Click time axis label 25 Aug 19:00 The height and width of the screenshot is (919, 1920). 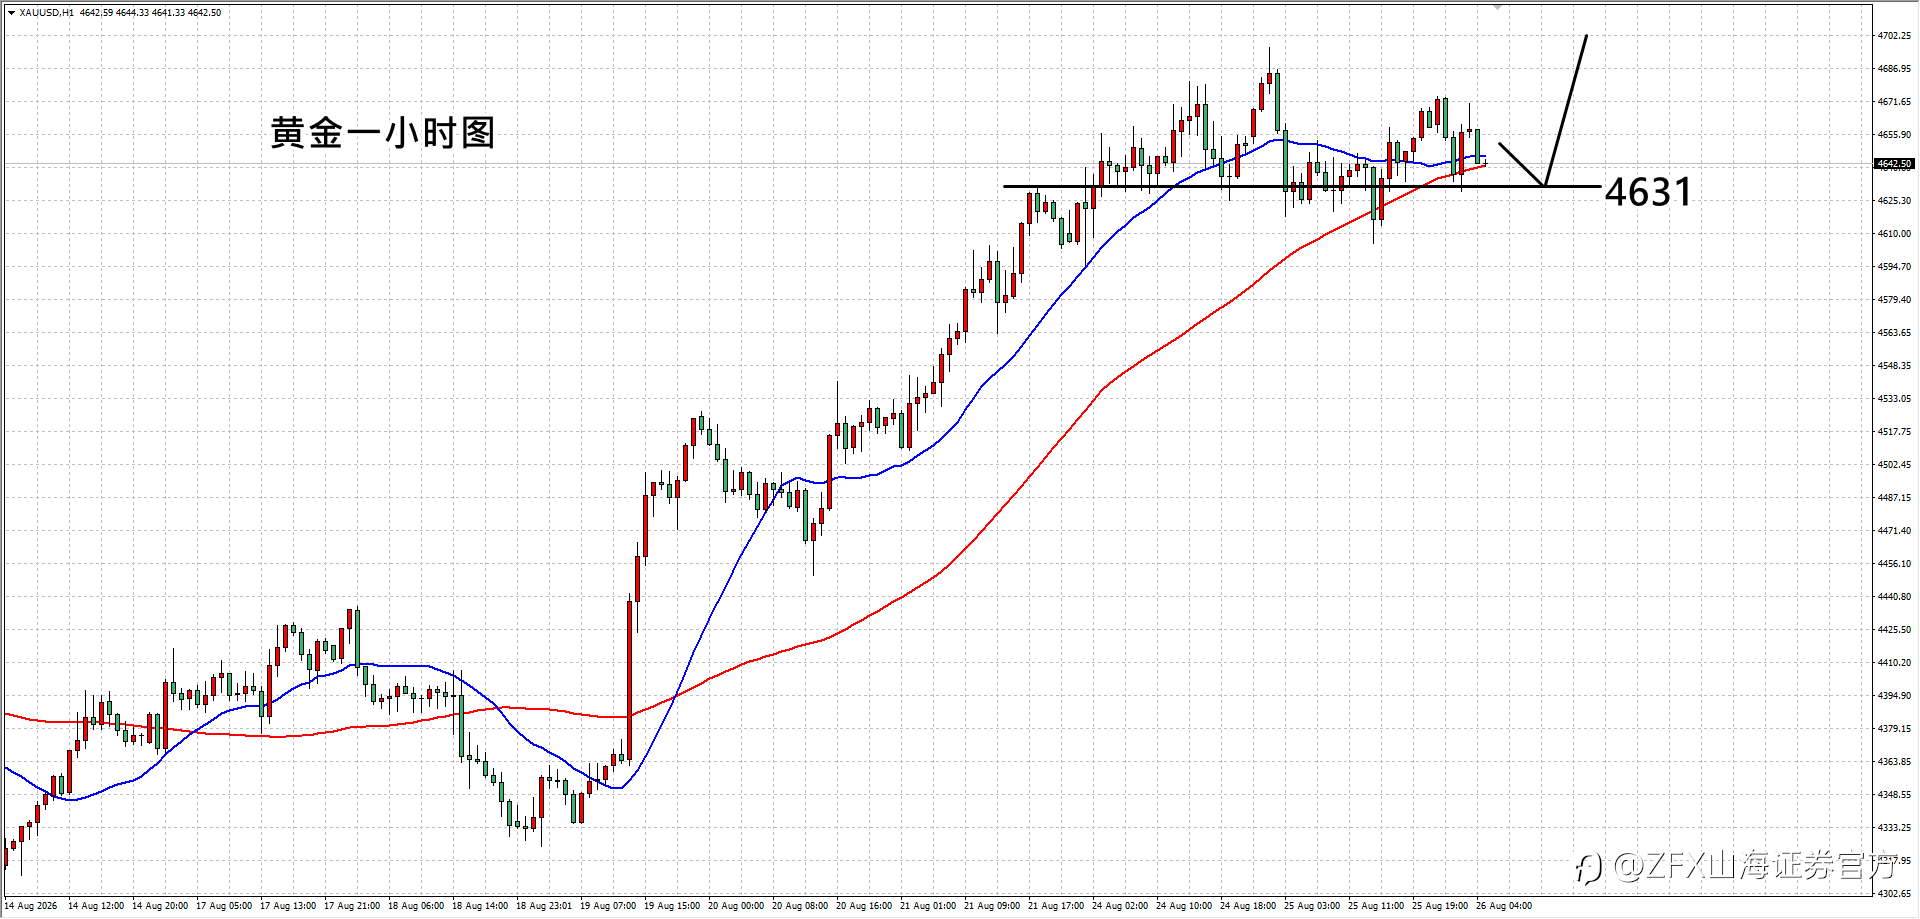click(1440, 907)
